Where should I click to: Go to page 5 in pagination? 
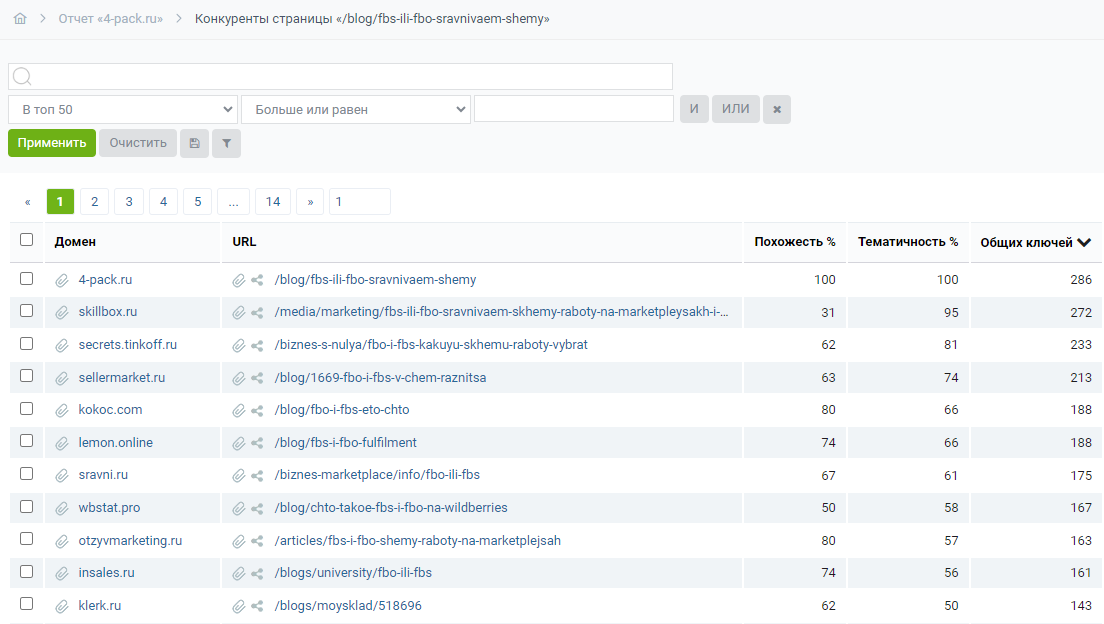tap(198, 201)
